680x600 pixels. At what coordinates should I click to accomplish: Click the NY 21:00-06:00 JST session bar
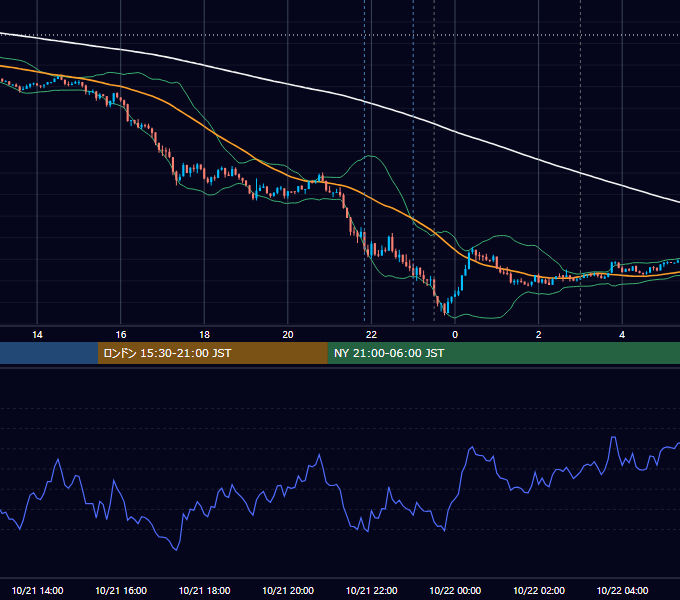point(503,353)
